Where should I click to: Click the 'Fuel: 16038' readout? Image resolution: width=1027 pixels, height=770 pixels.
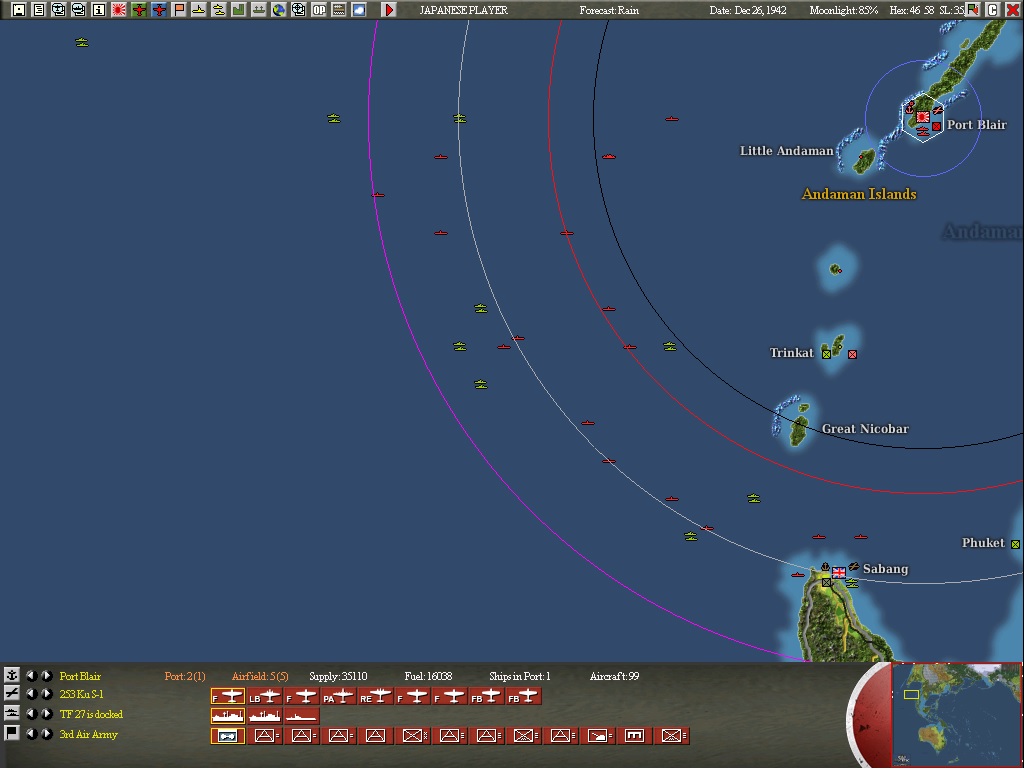tap(428, 676)
